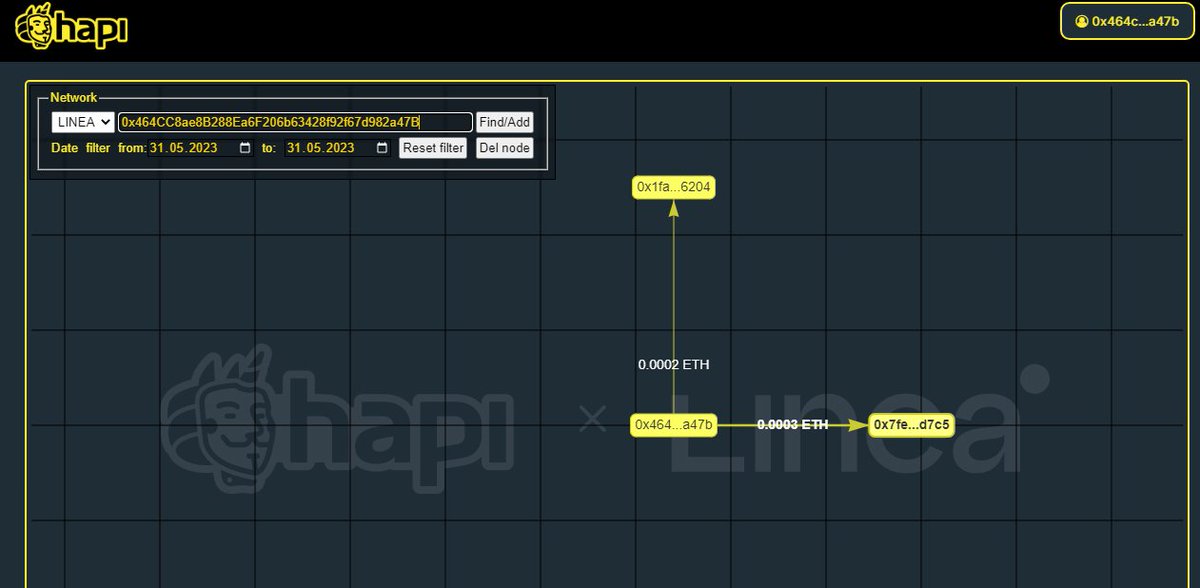
Task: Click the Del node button
Action: (x=505, y=148)
